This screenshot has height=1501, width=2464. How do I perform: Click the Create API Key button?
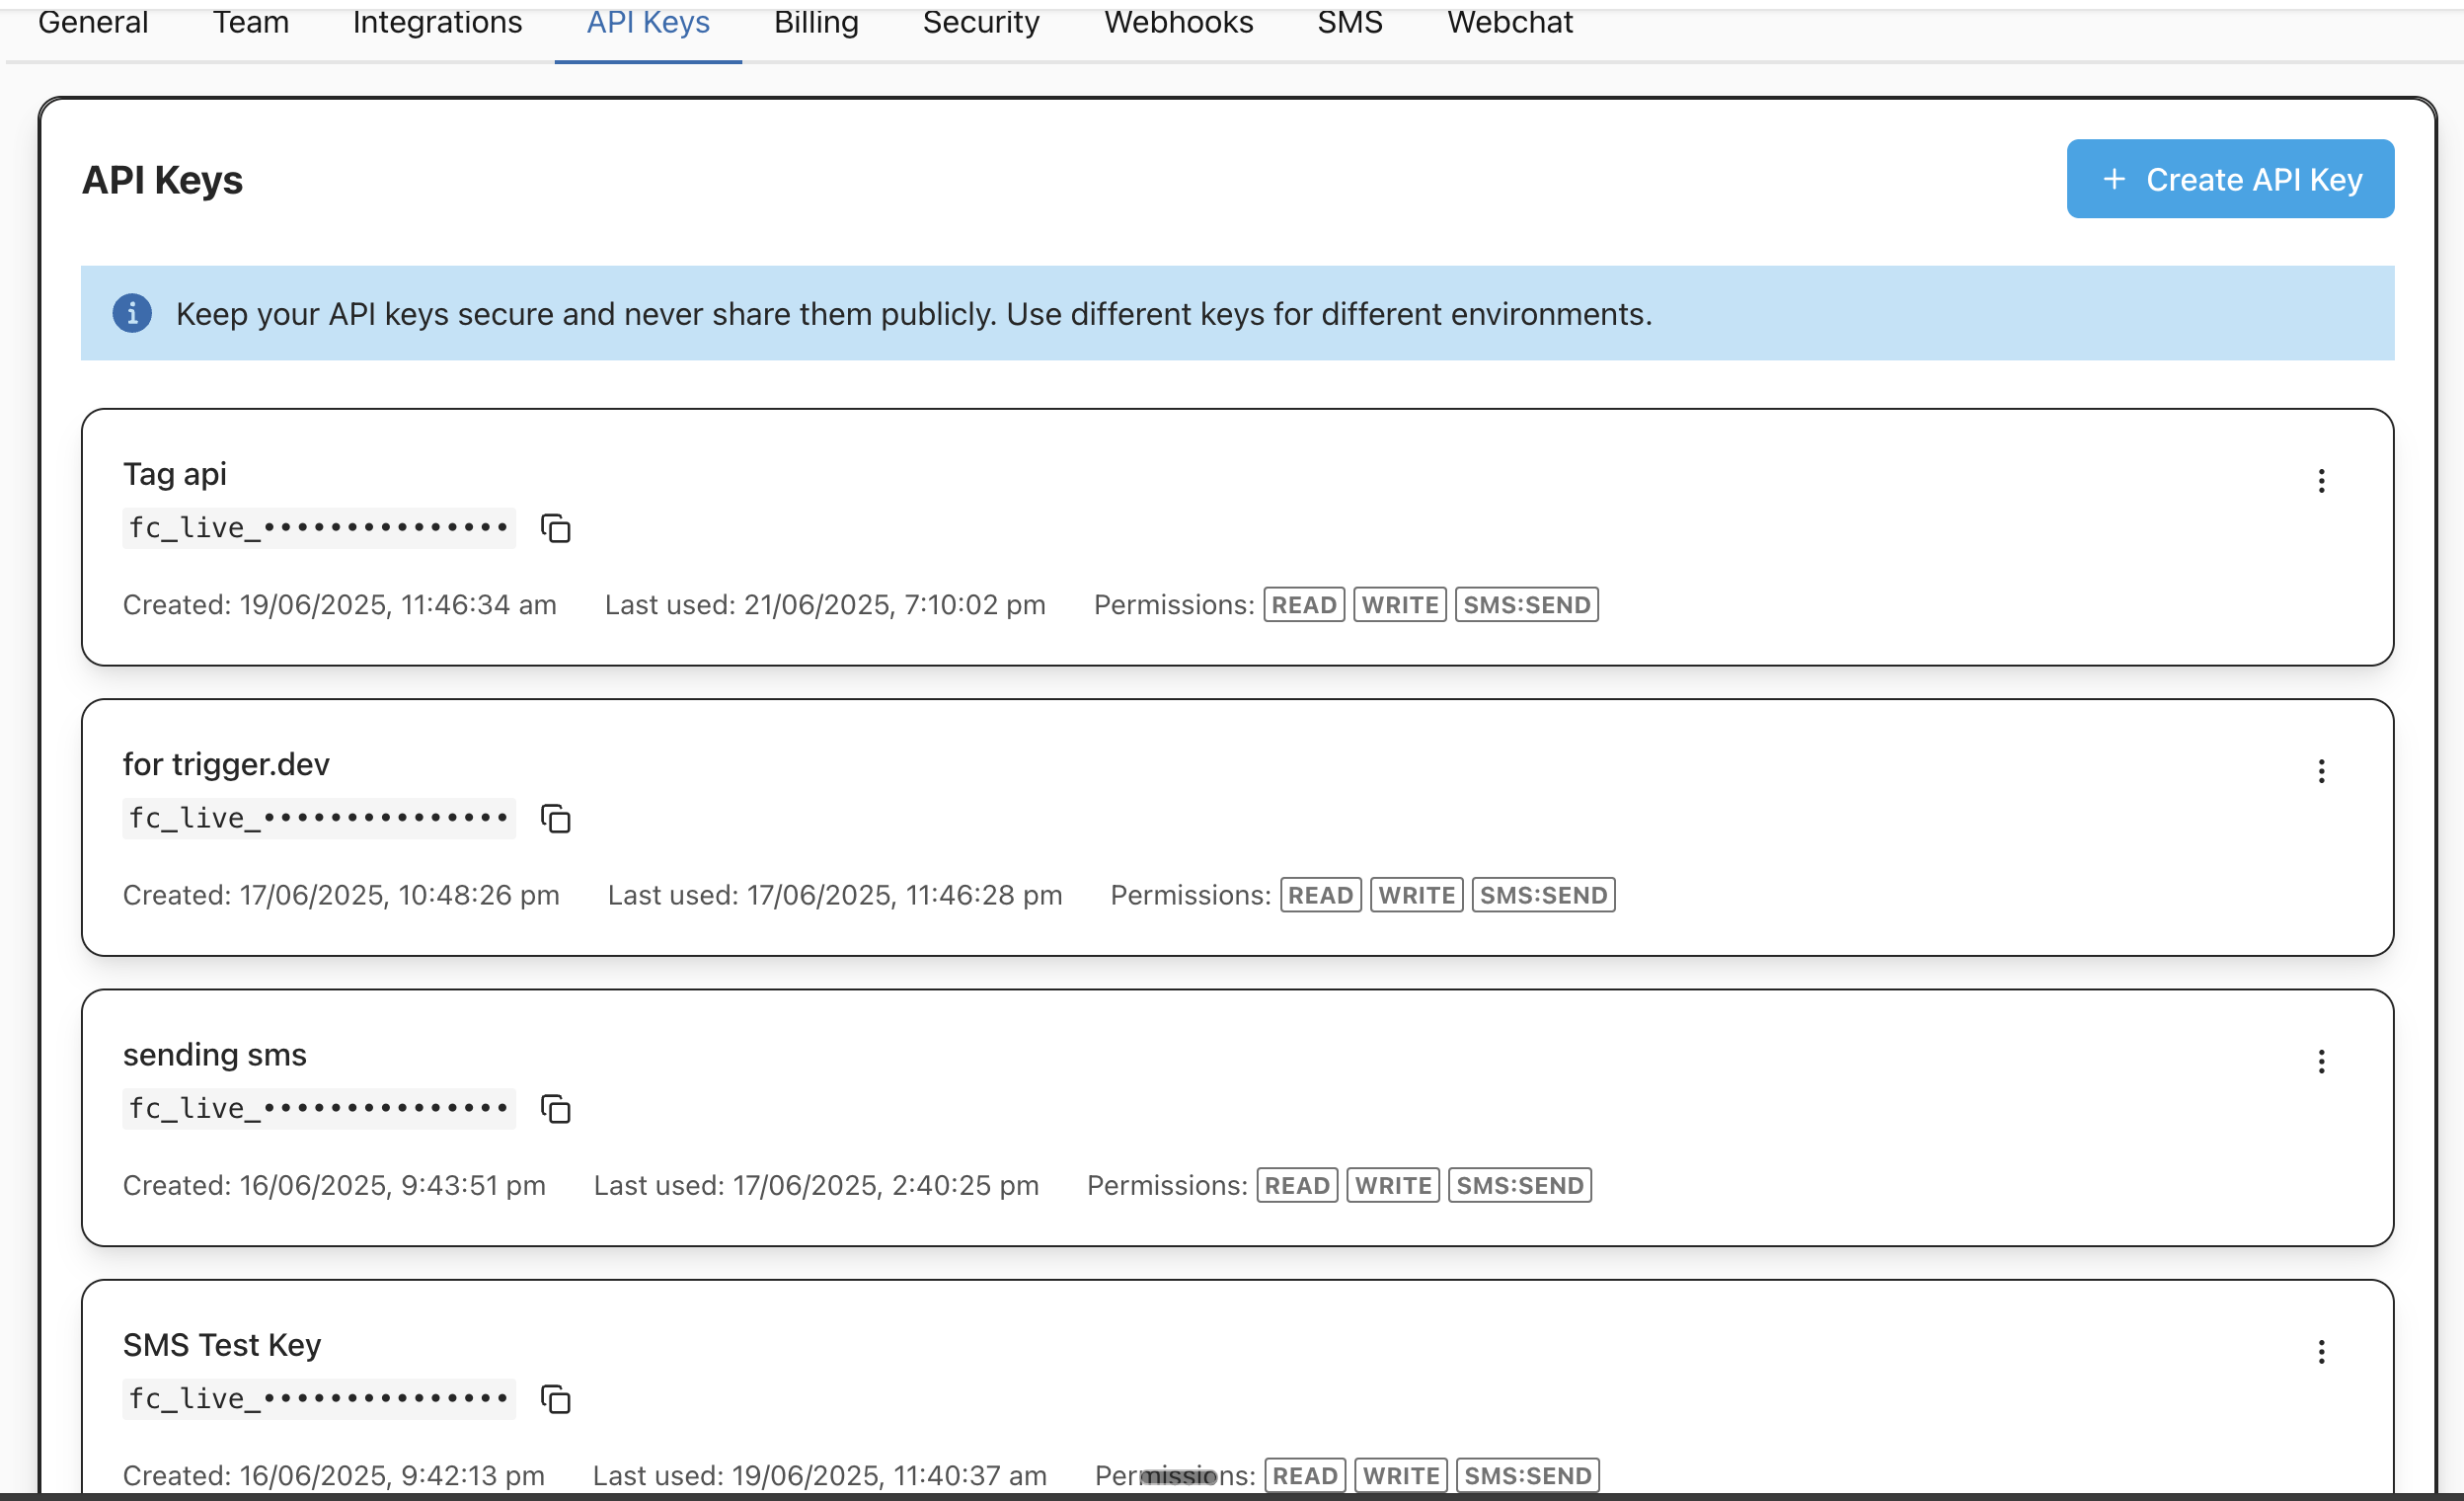2230,179
